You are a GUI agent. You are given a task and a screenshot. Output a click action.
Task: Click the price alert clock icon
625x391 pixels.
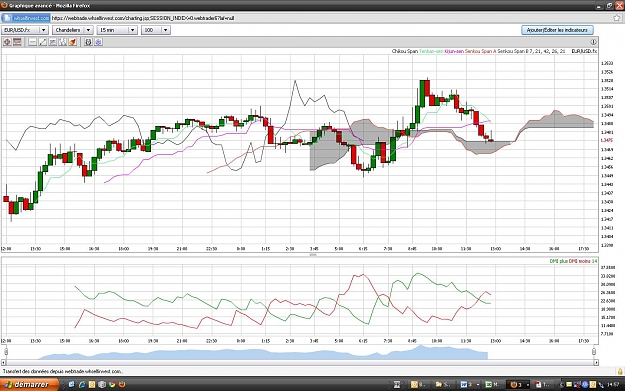point(88,42)
